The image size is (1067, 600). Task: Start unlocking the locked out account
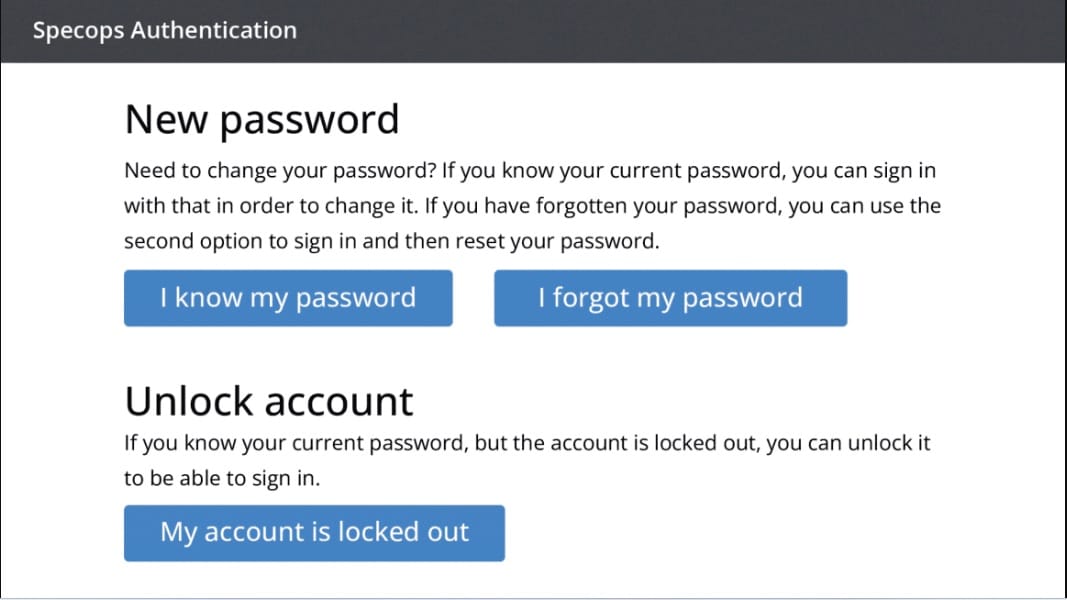[314, 533]
